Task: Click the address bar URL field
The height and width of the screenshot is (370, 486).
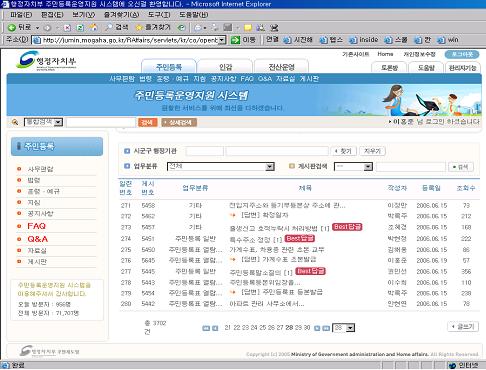Action: (x=130, y=40)
